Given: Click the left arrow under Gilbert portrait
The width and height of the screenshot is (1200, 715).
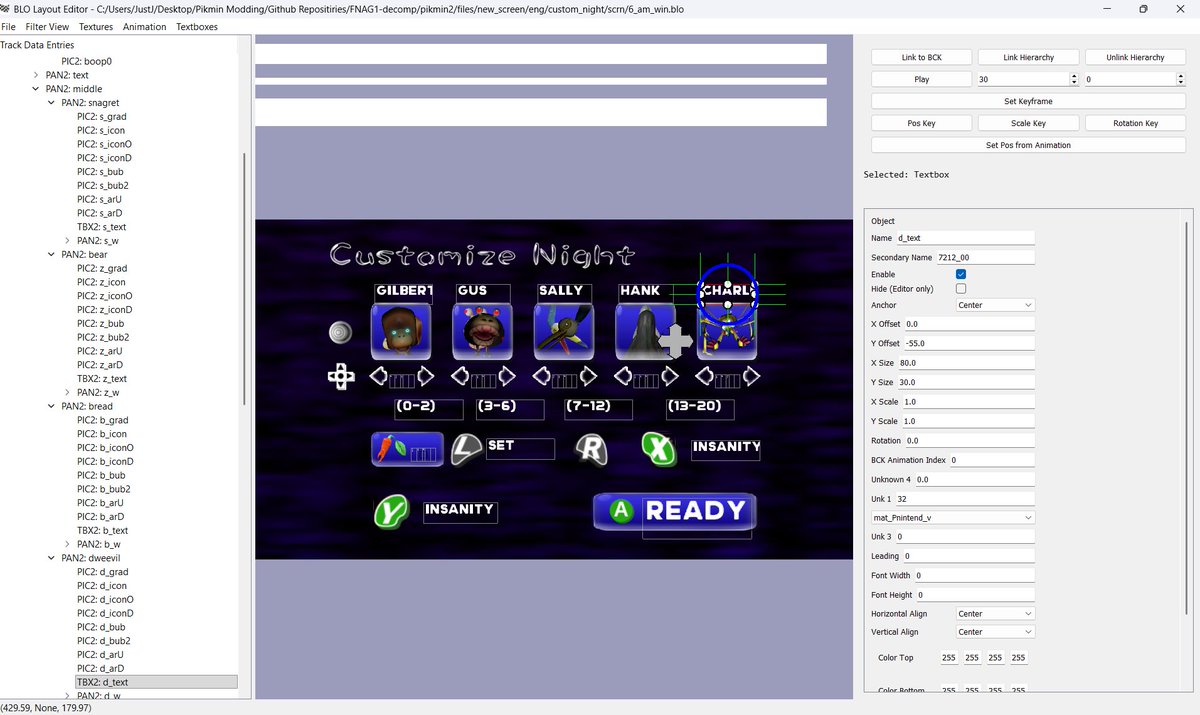Looking at the screenshot, I should click(x=378, y=376).
